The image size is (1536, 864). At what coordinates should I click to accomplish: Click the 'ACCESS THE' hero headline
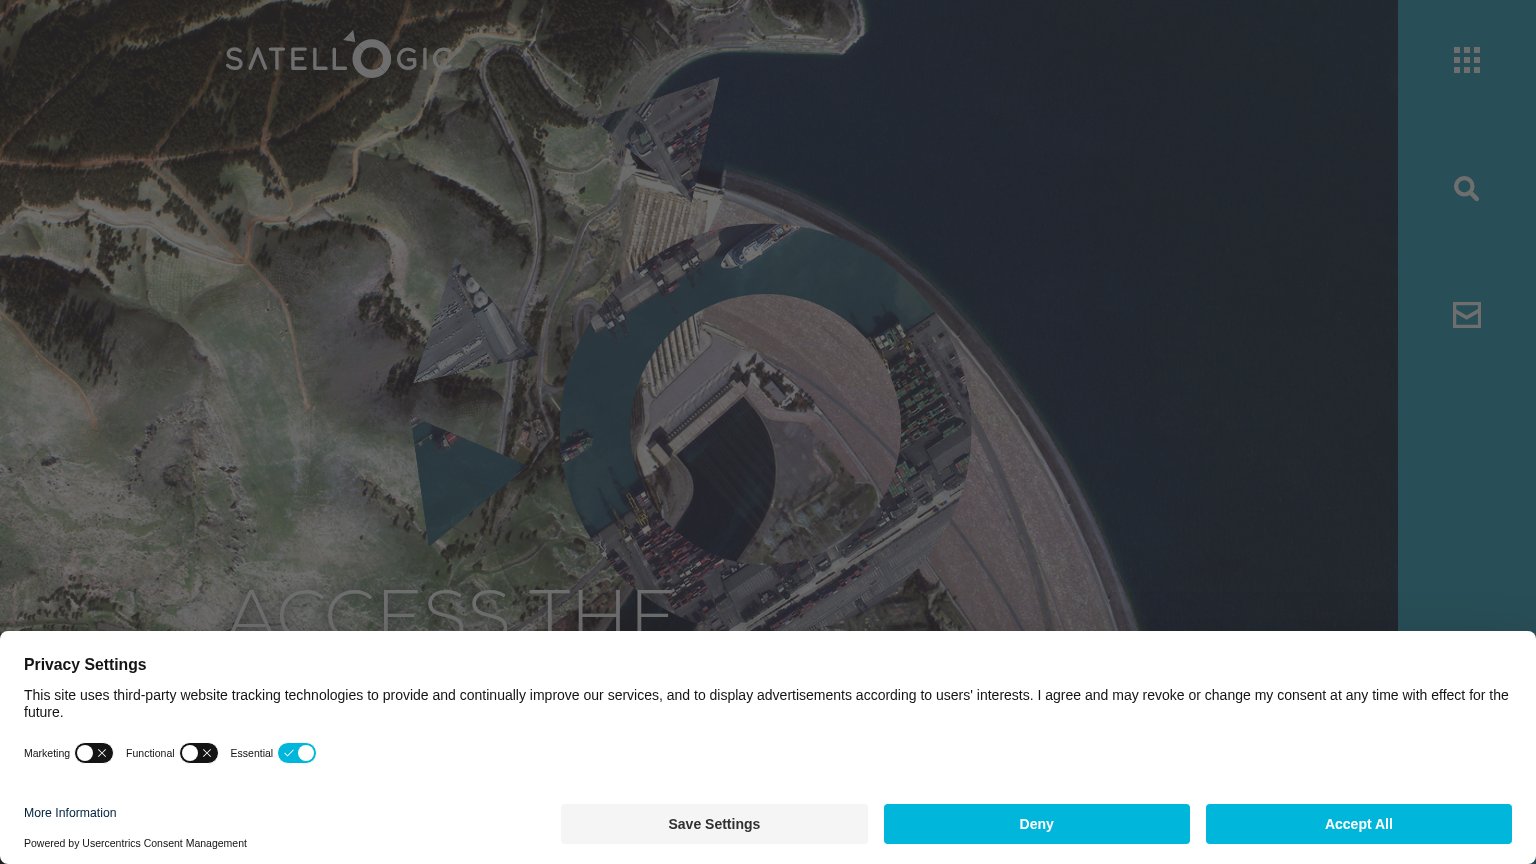[x=452, y=609]
